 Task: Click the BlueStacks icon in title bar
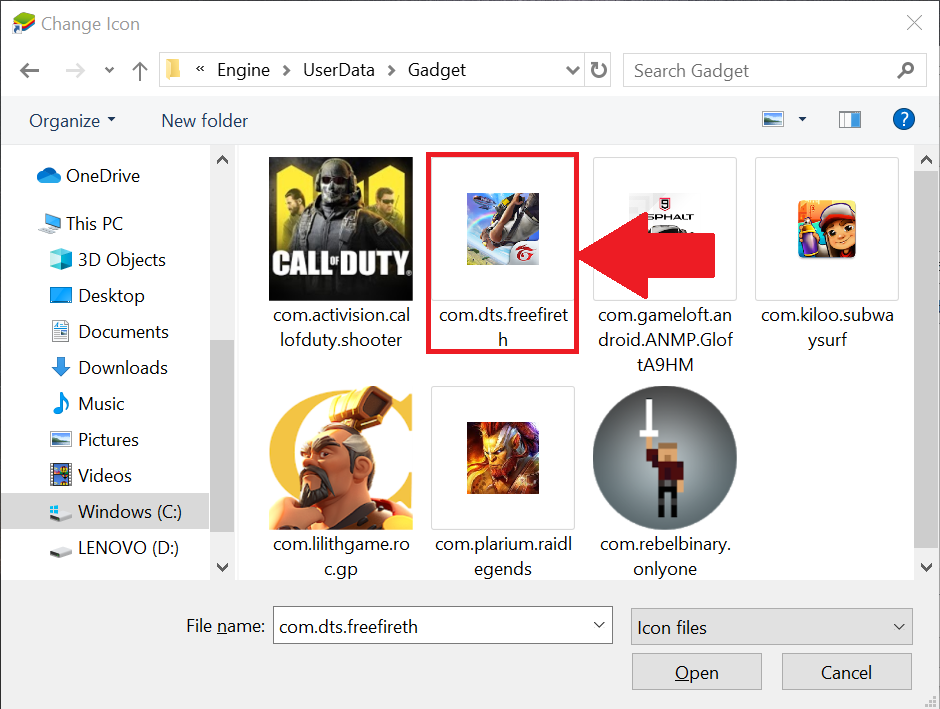[23, 23]
